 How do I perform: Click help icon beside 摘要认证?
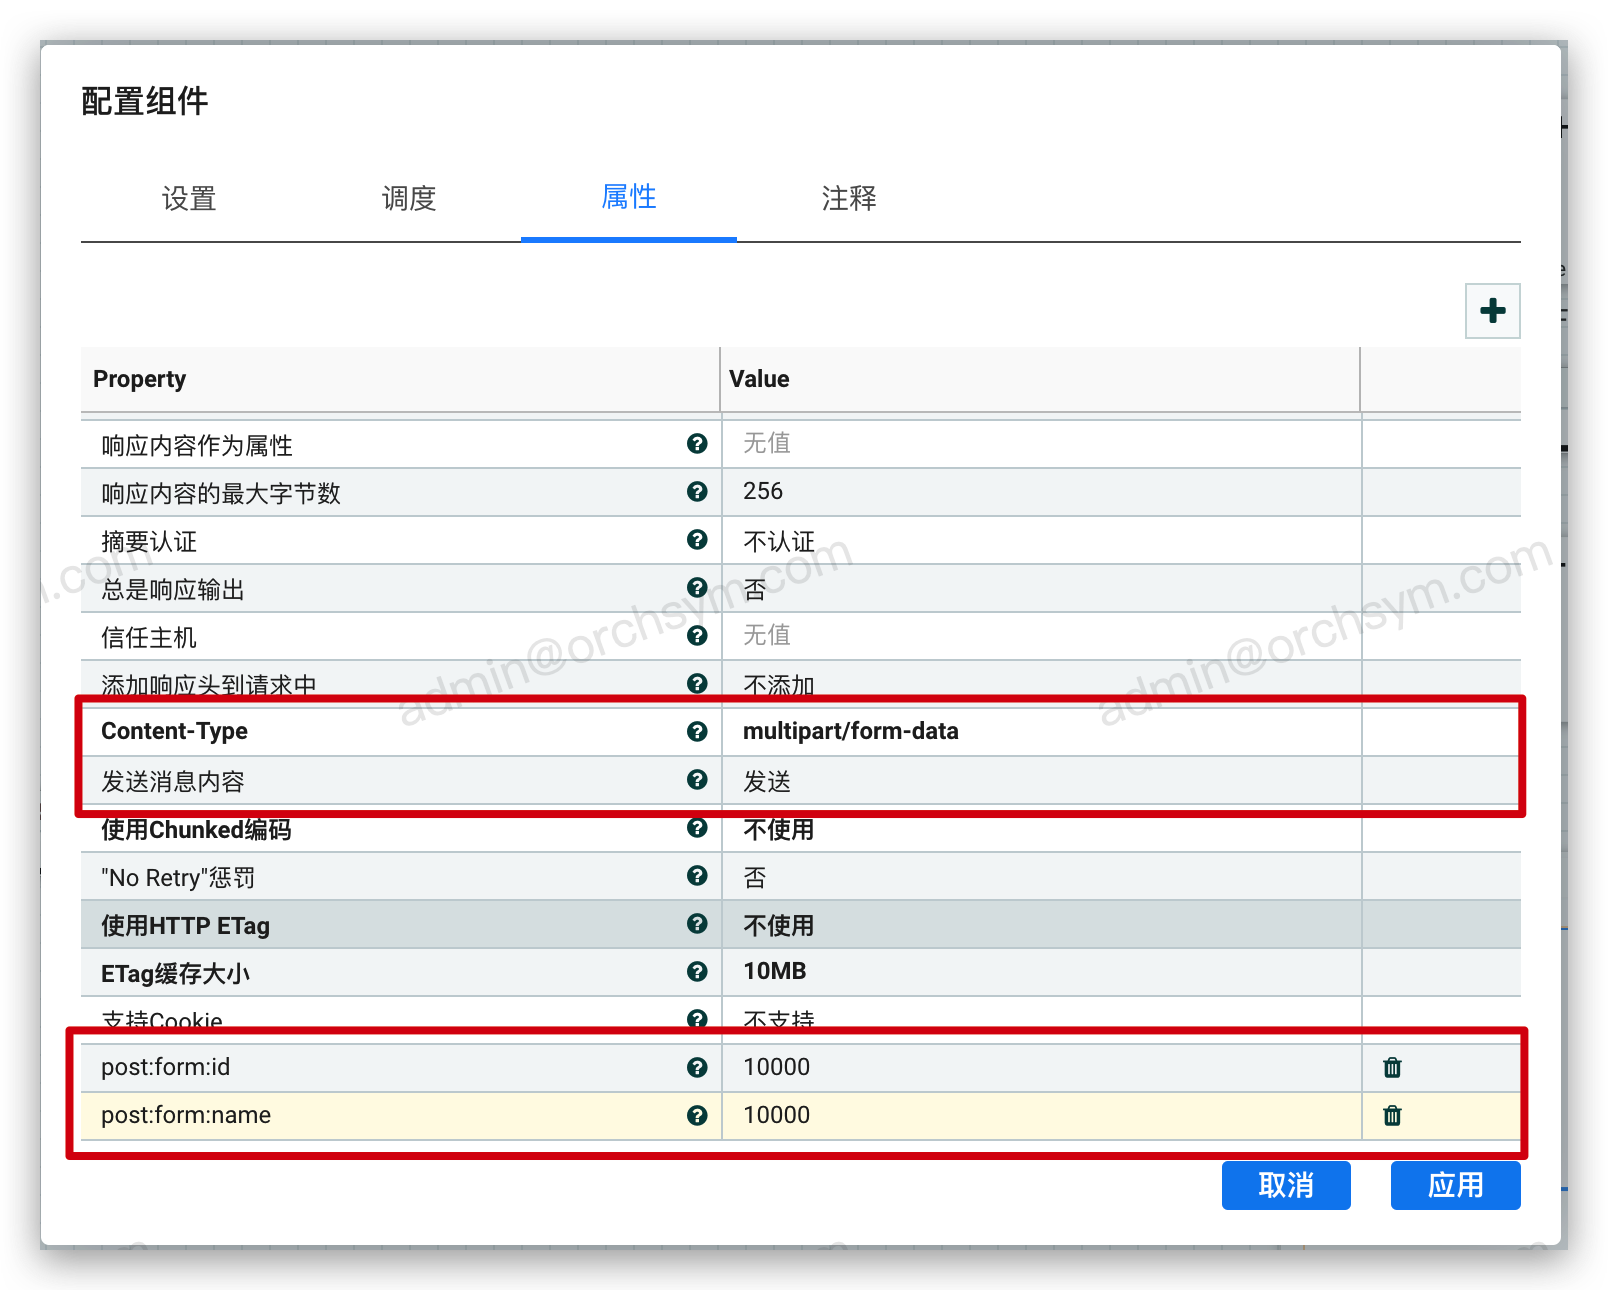click(x=697, y=540)
